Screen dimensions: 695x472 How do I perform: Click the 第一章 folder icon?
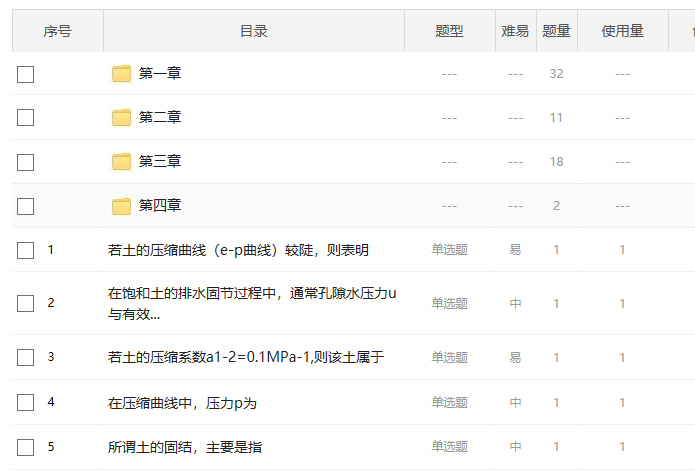(121, 73)
